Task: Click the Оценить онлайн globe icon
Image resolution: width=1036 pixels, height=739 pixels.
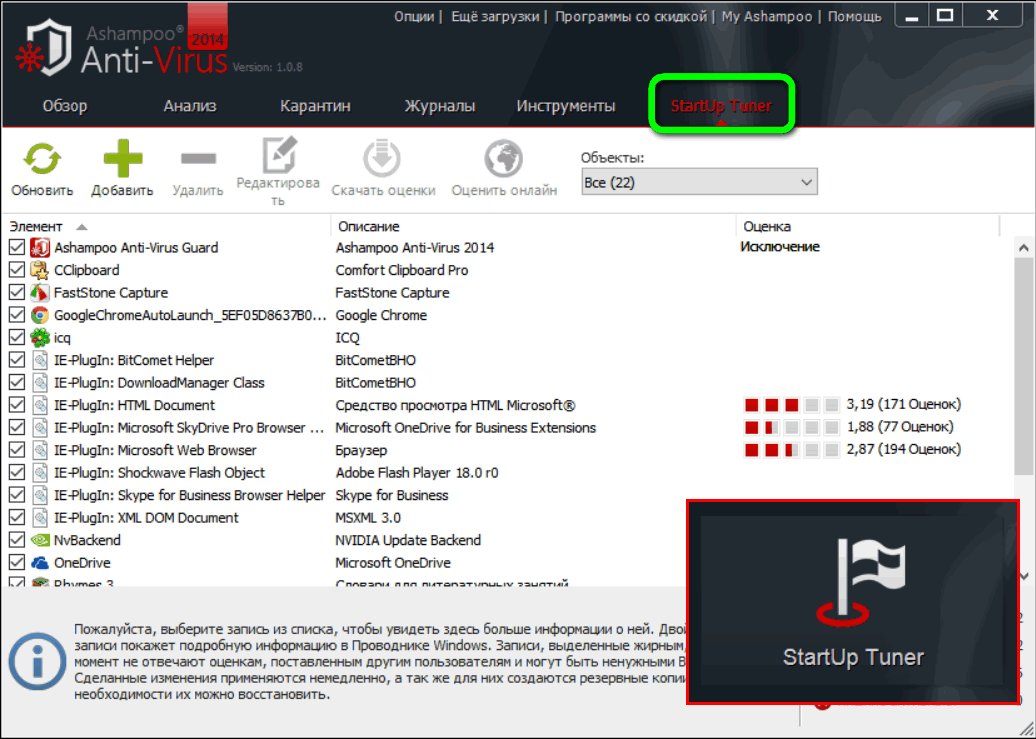Action: coord(503,159)
